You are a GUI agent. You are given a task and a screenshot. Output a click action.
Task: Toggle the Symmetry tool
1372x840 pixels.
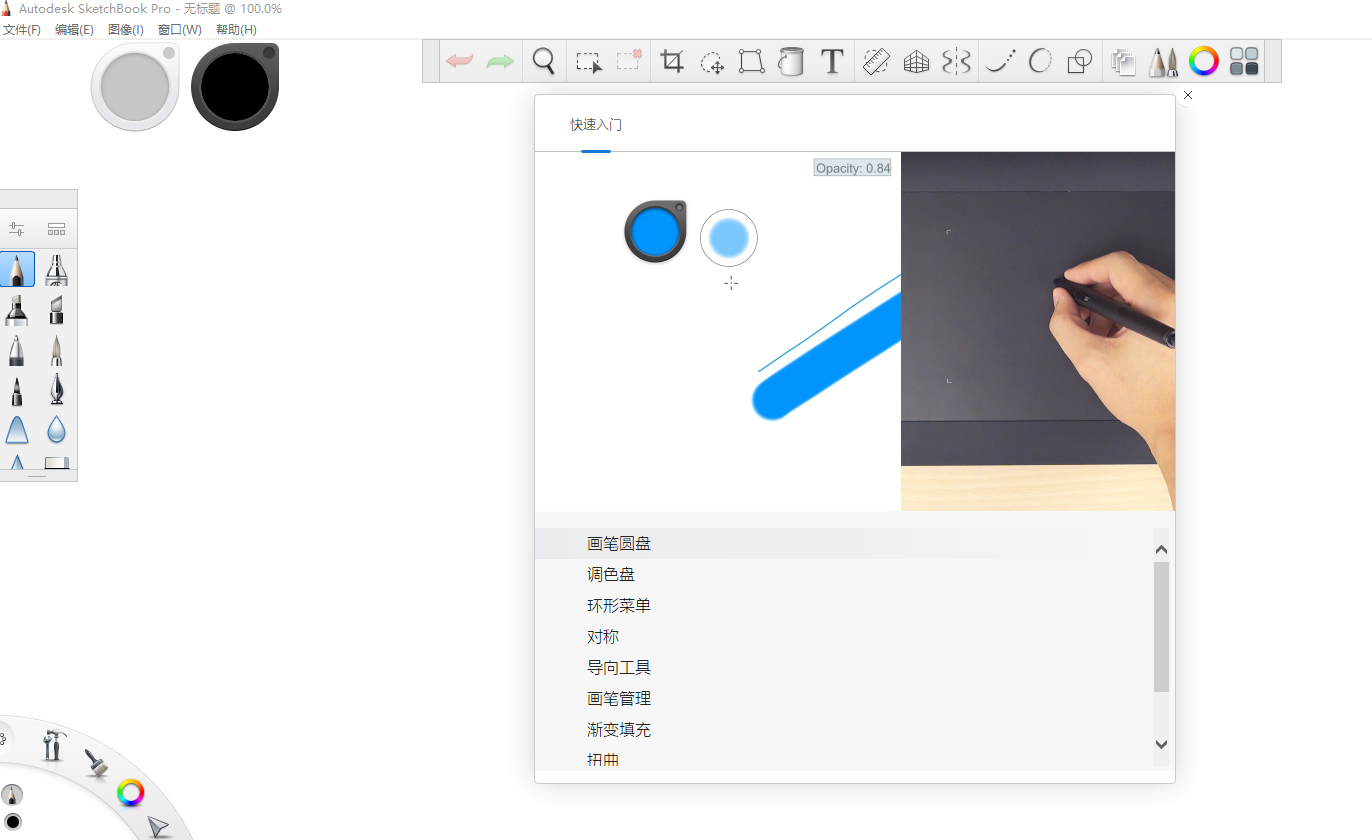coord(956,62)
